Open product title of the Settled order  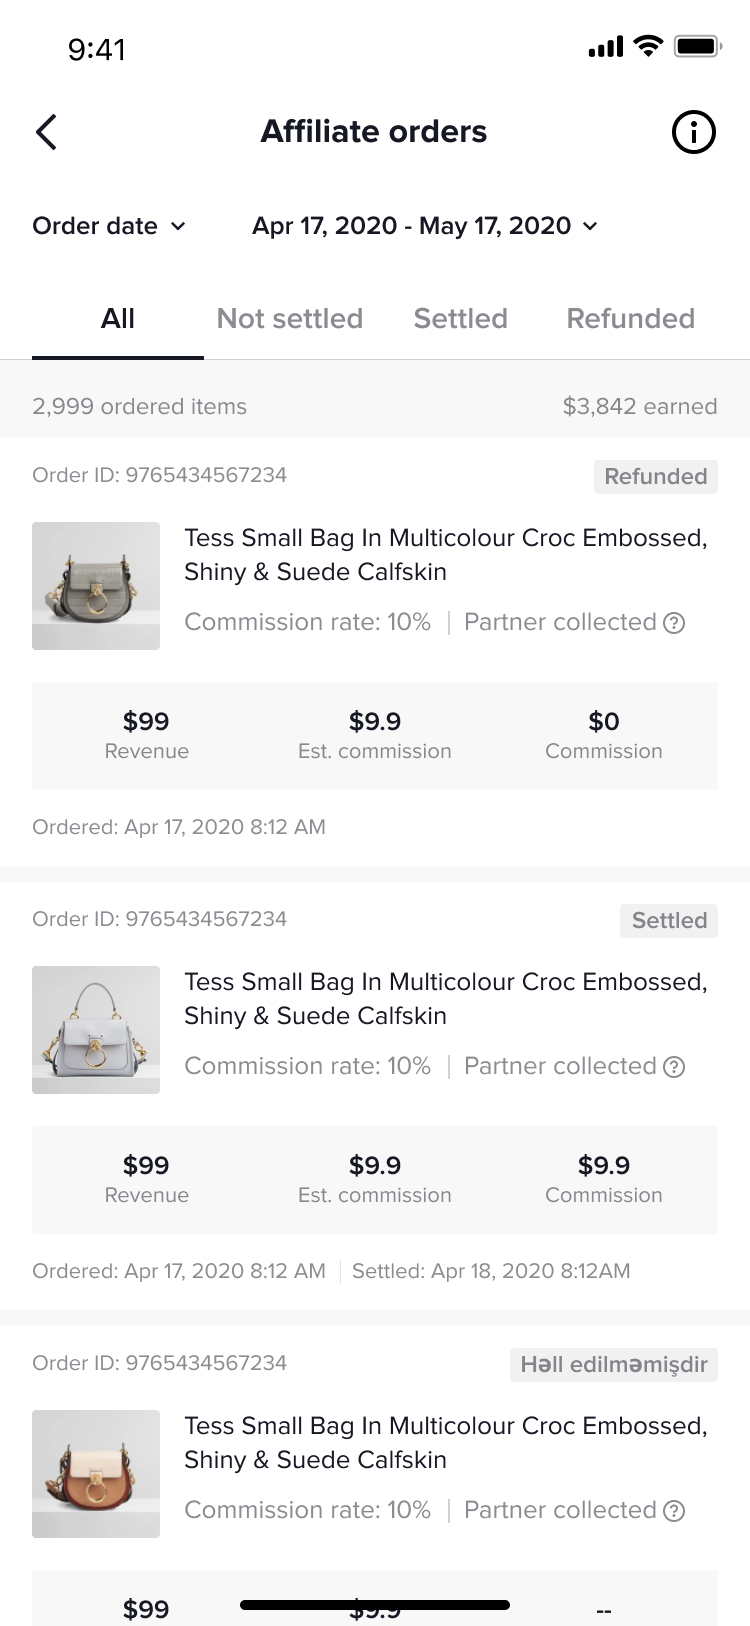click(x=445, y=999)
